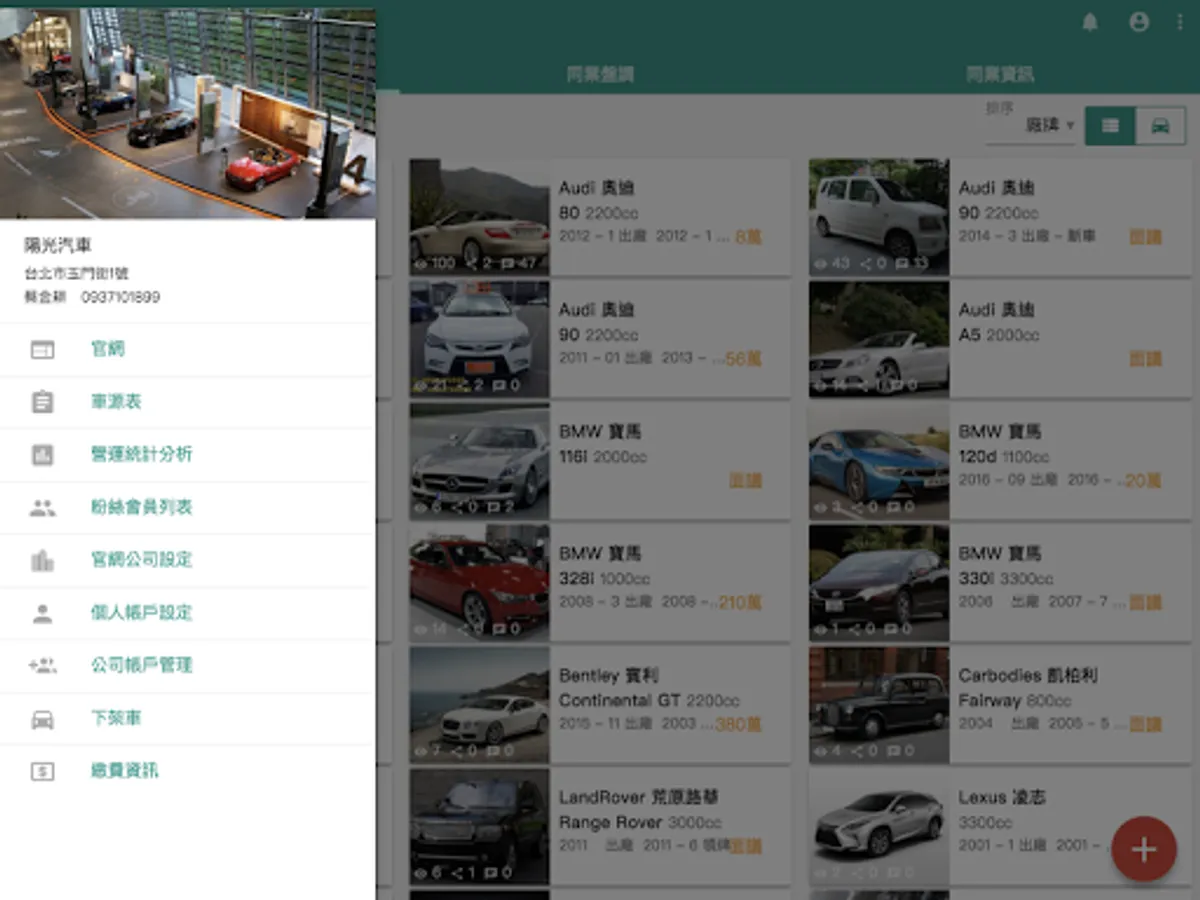
Task: Open notifications bell in top bar
Action: click(x=1090, y=22)
